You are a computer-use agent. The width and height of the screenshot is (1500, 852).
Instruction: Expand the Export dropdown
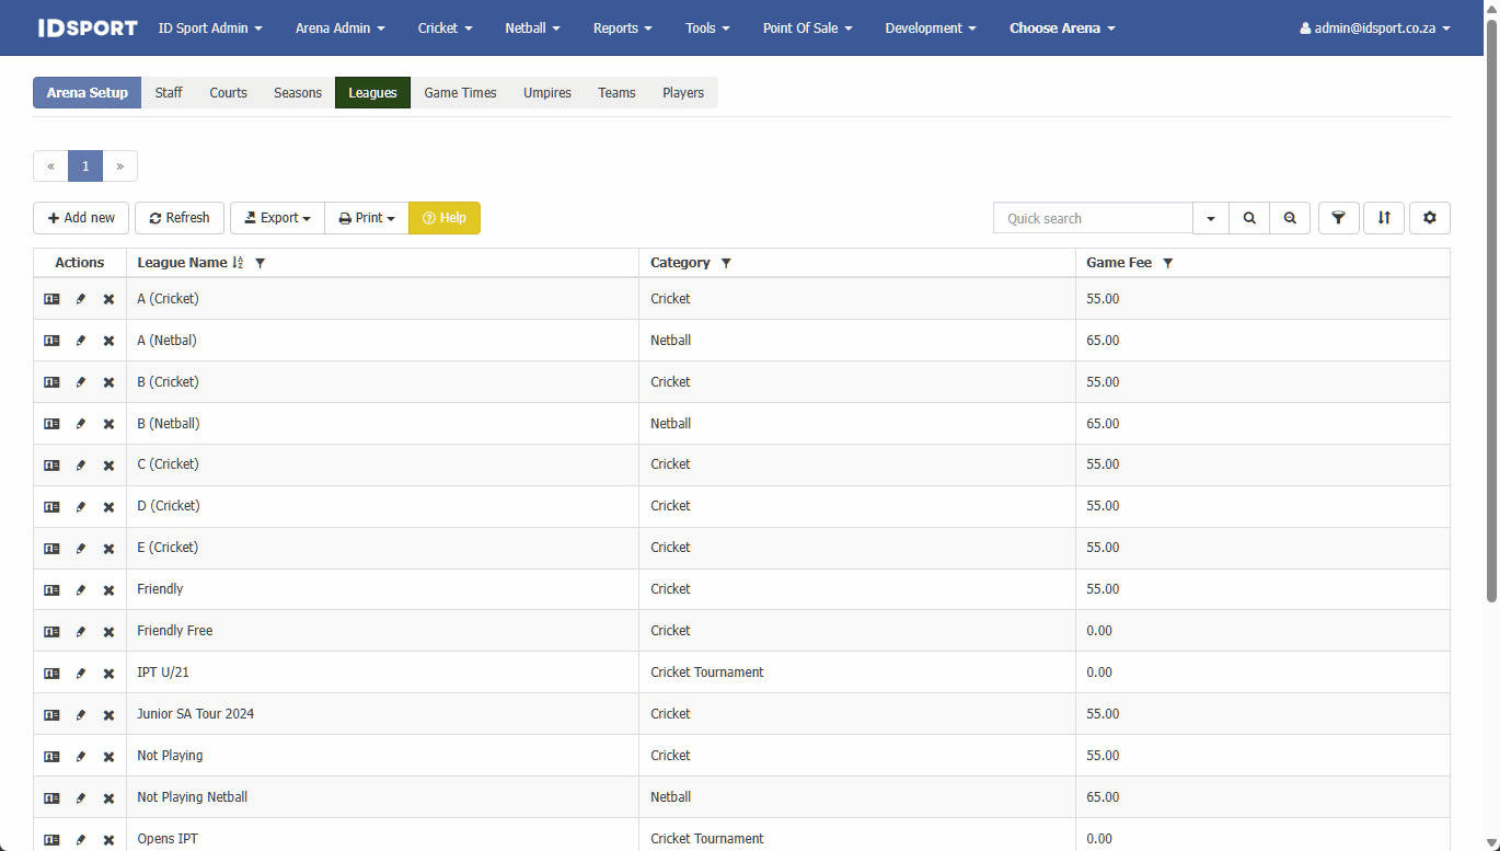click(x=277, y=218)
